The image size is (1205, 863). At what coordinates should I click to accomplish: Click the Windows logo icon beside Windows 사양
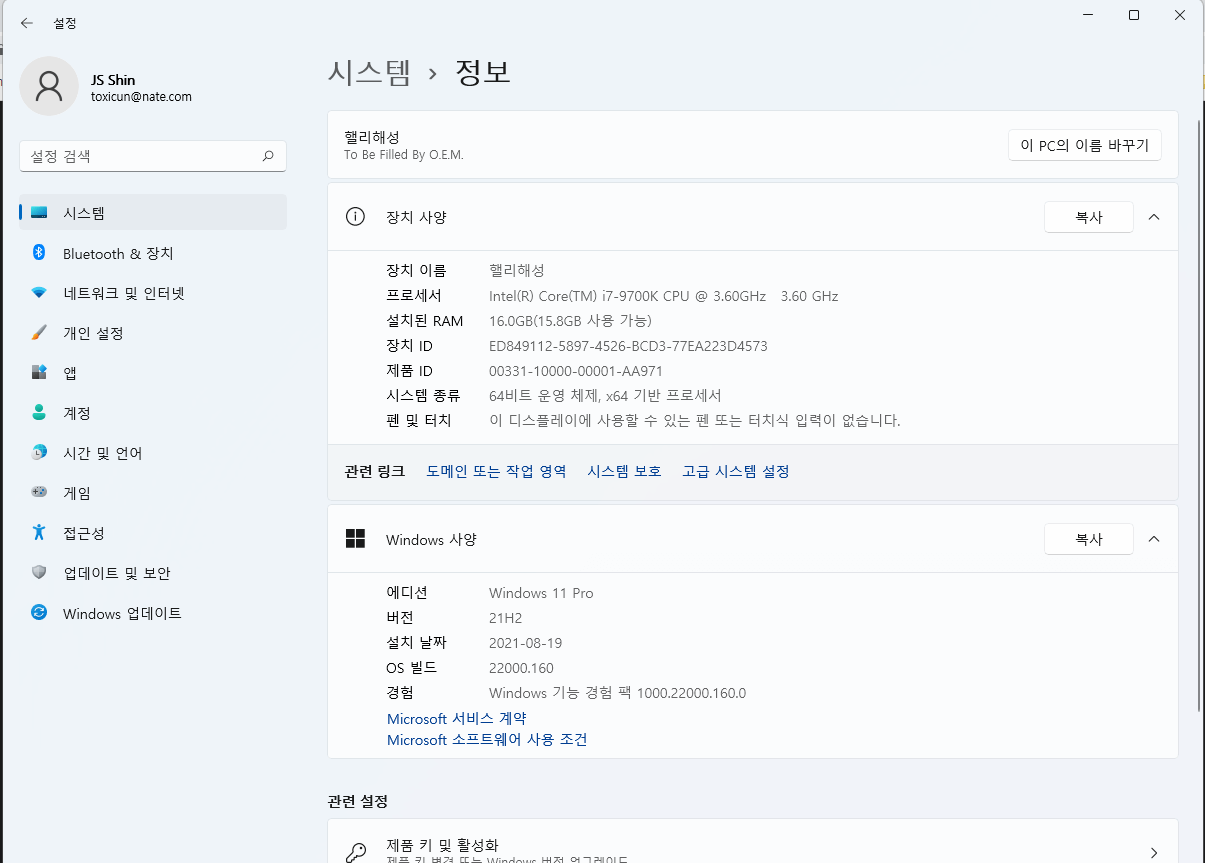pos(355,539)
